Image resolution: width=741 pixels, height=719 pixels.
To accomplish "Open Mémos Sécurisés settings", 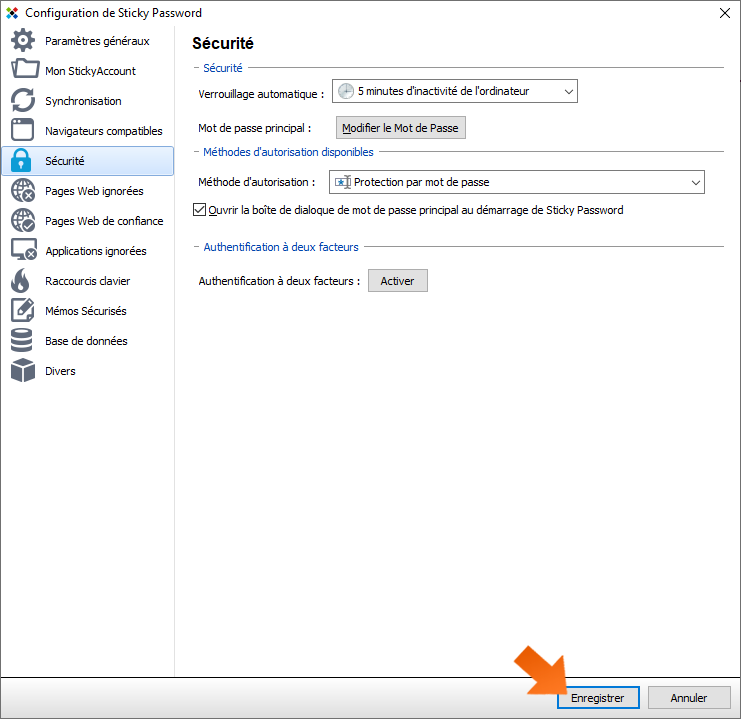I will coord(88,311).
